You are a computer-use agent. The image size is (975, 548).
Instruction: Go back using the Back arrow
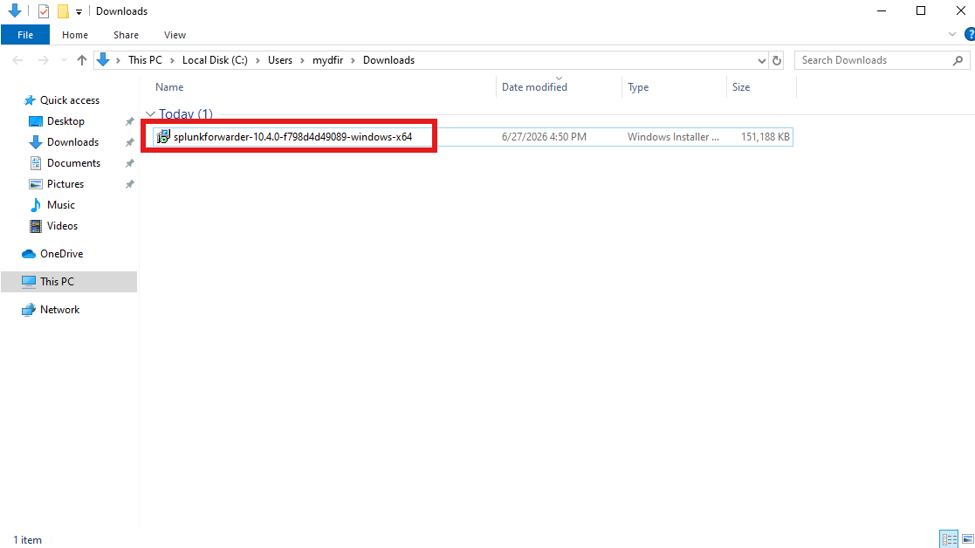pos(17,60)
